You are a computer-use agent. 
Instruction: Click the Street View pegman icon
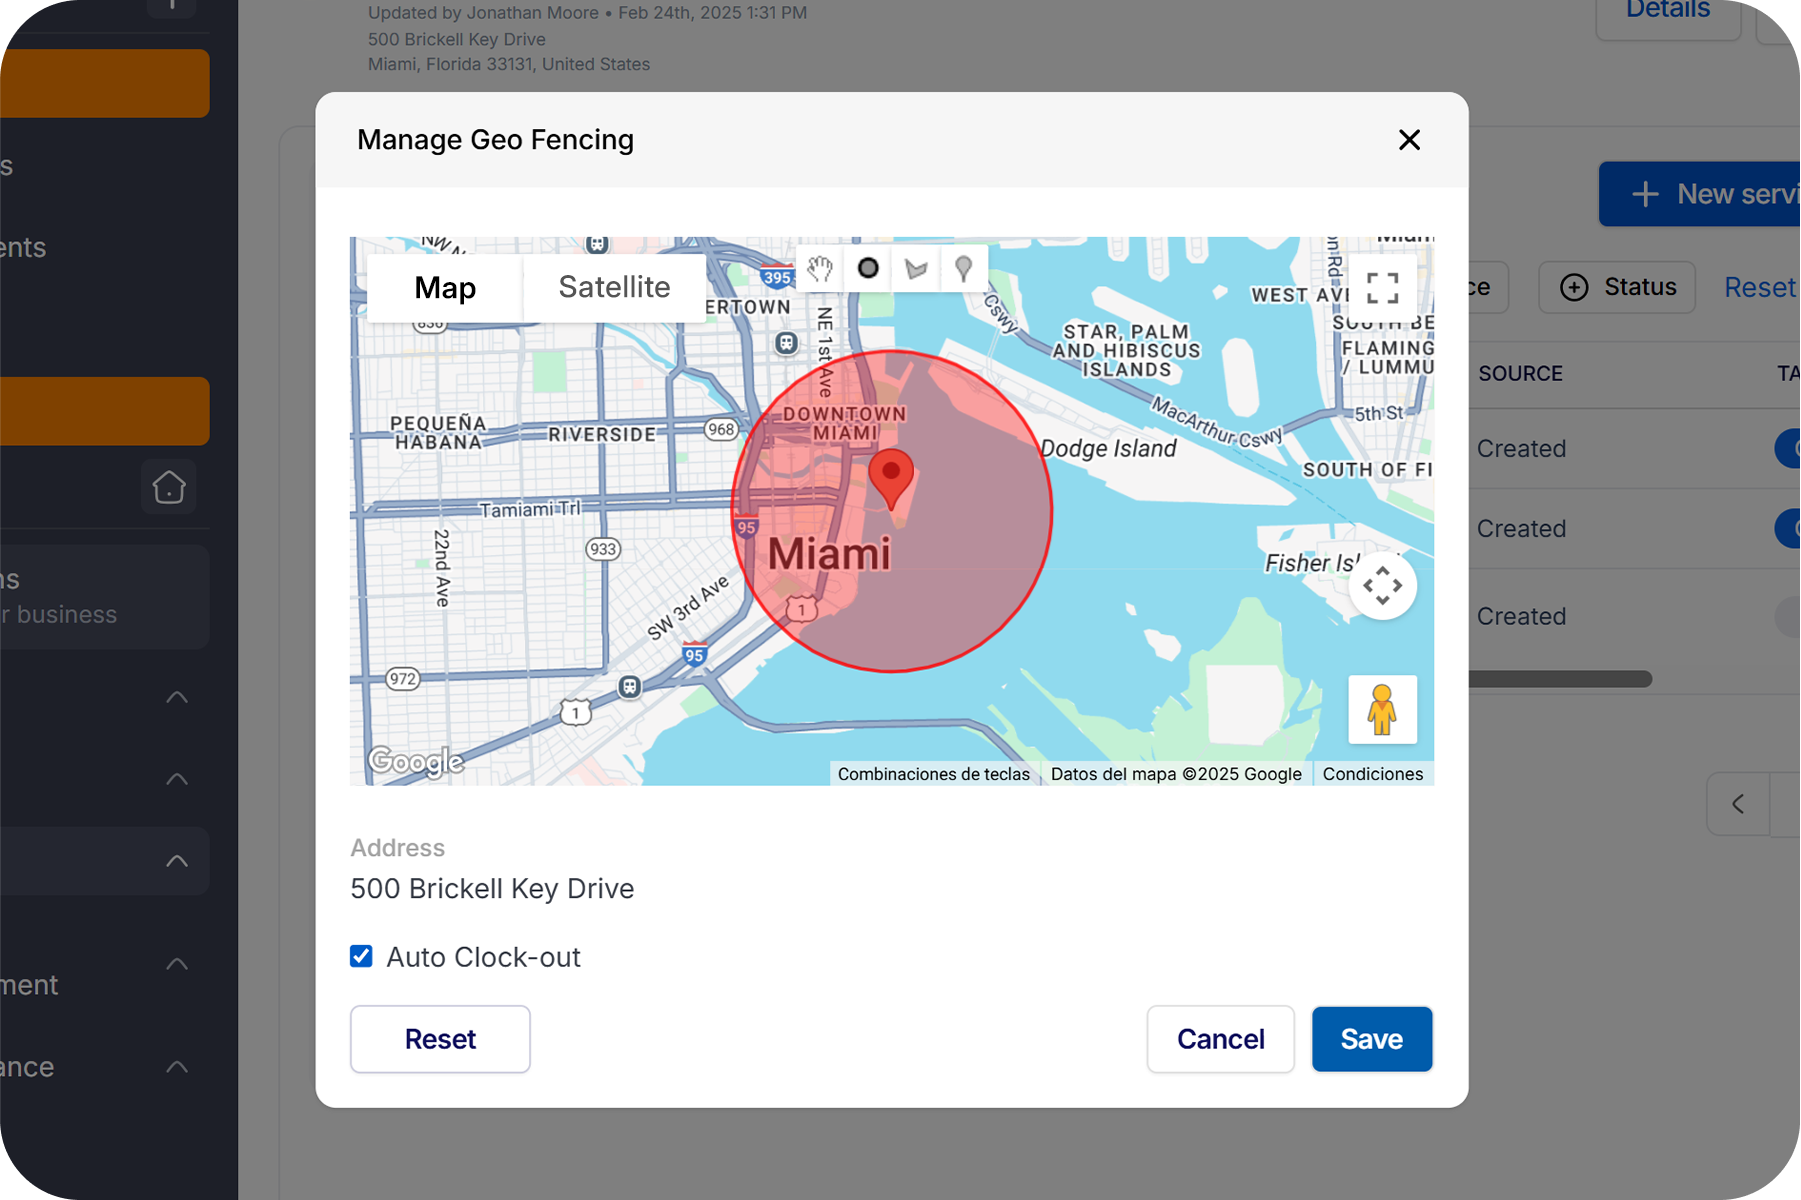1382,710
